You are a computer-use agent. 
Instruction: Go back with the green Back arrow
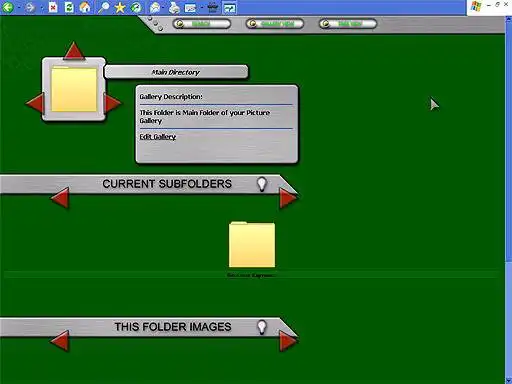8,7
